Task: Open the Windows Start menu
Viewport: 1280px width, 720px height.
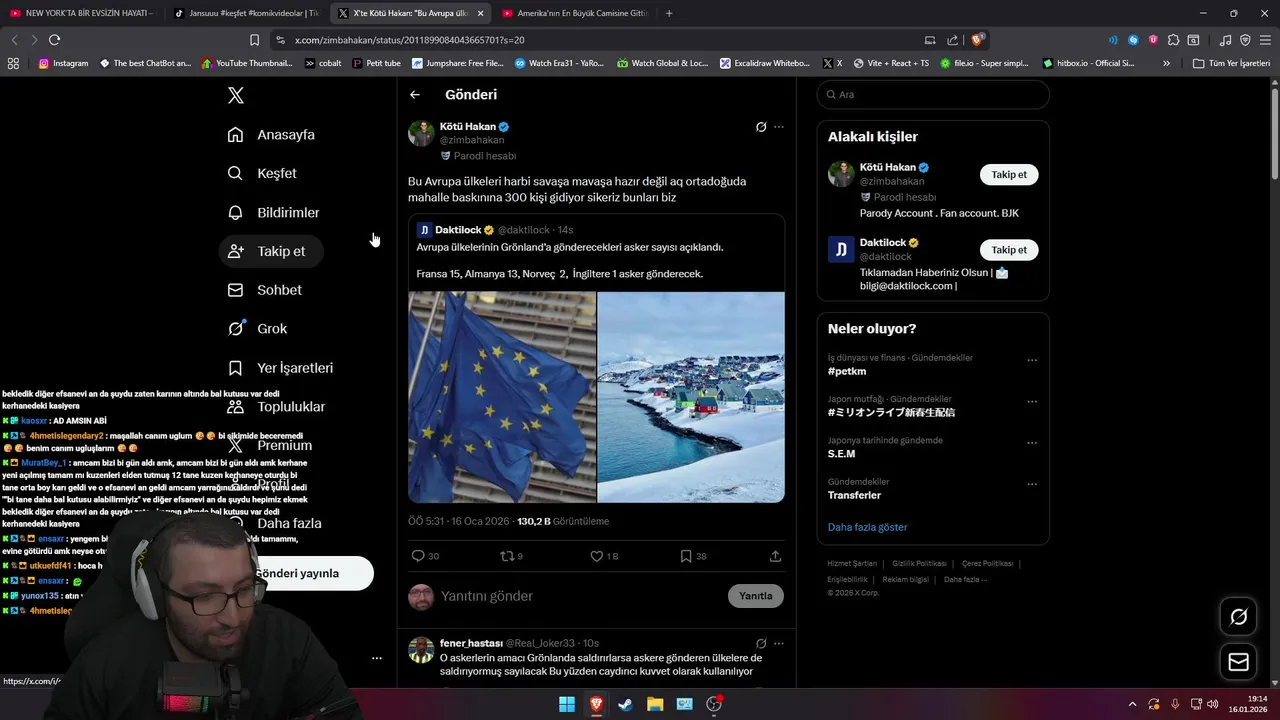Action: 567,704
